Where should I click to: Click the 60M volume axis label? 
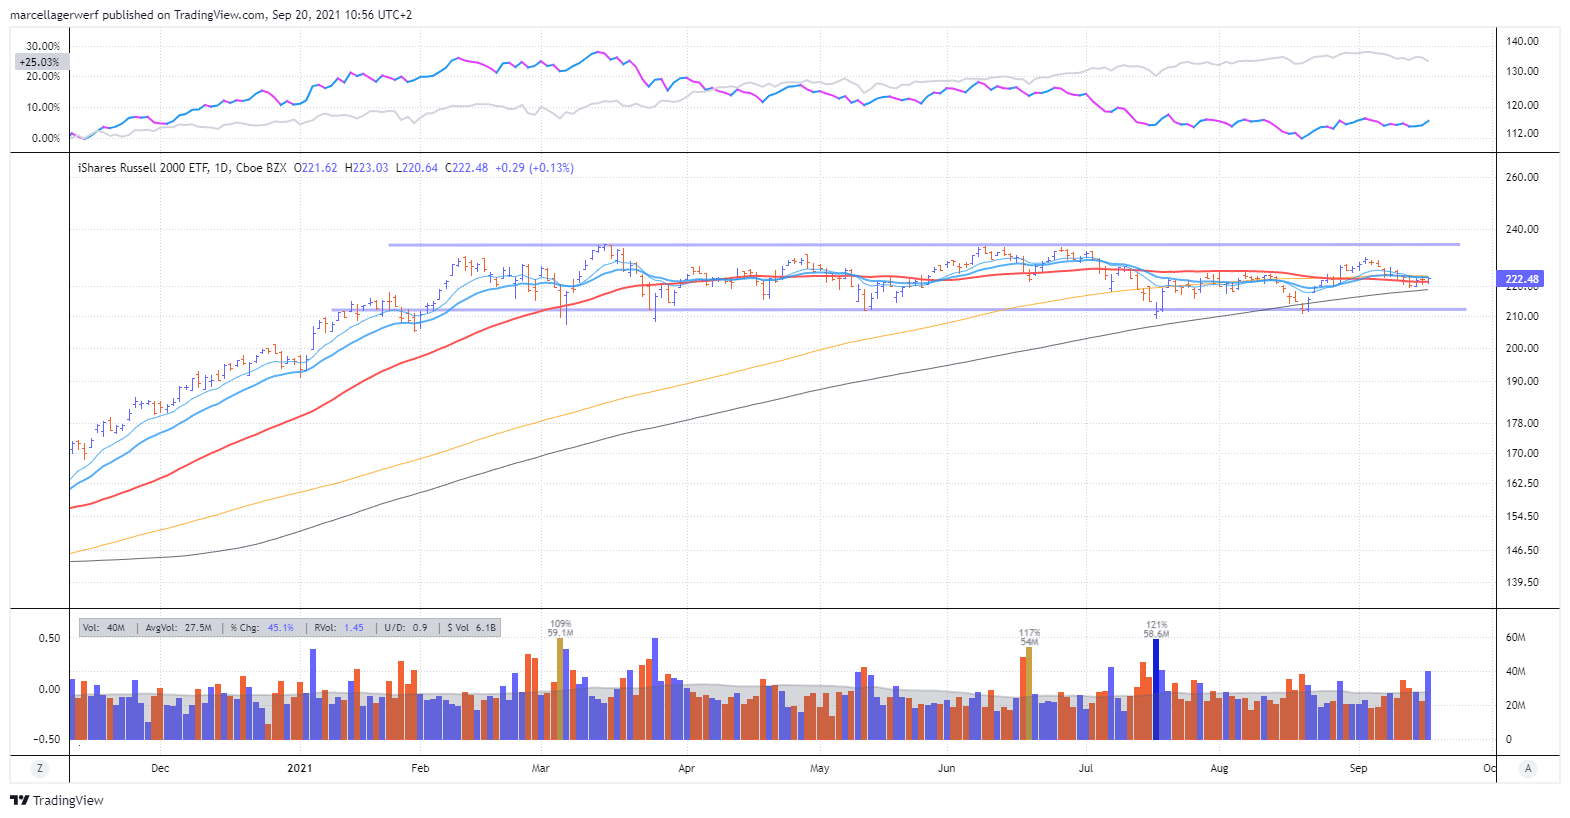[1515, 637]
